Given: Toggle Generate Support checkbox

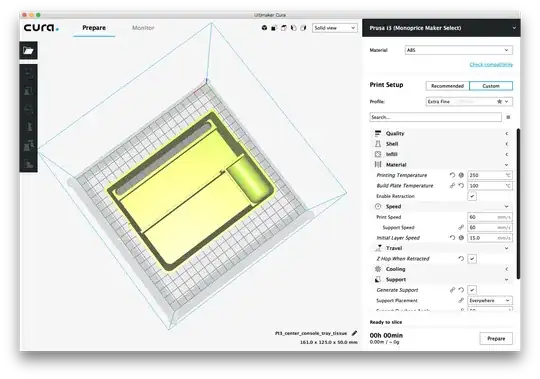Looking at the screenshot, I should point(472,290).
